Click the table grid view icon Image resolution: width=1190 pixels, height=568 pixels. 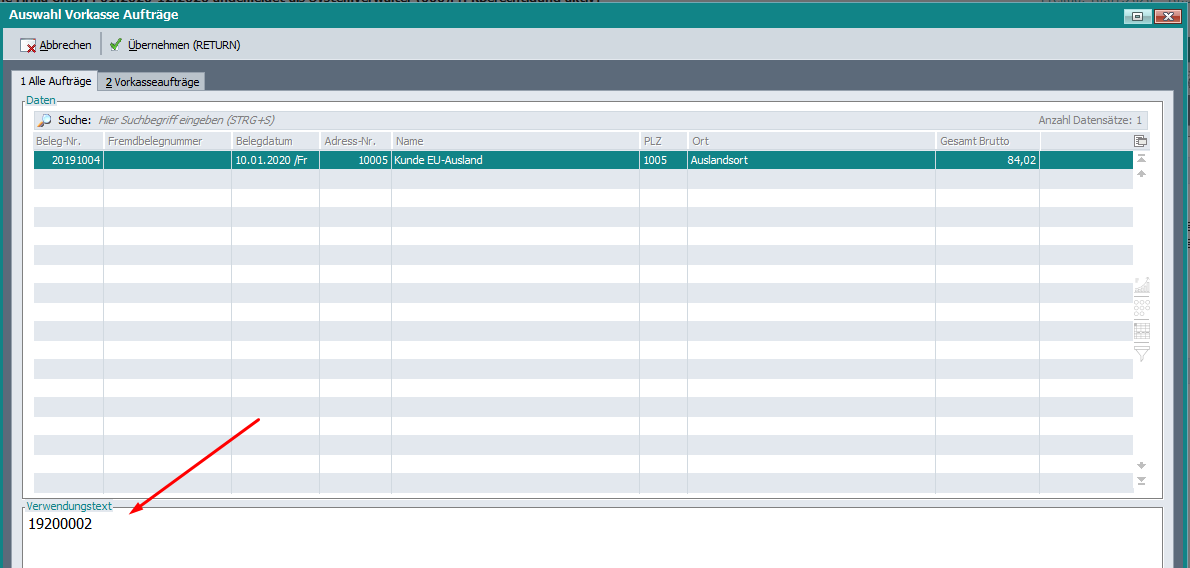coord(1141,330)
